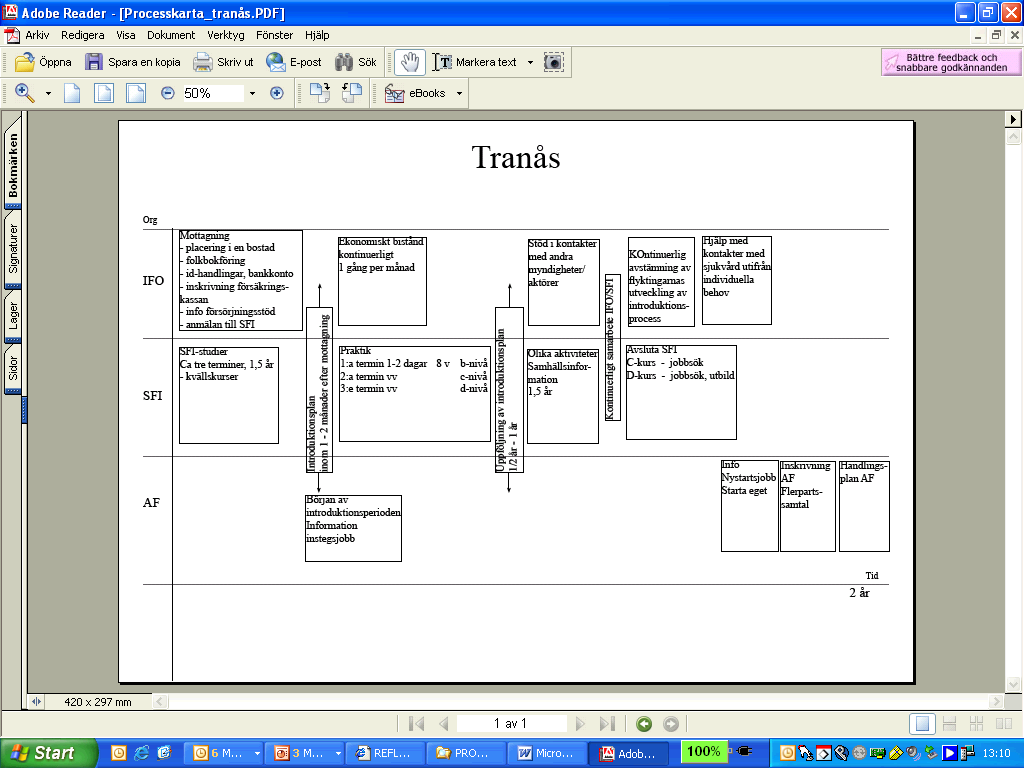This screenshot has height=768, width=1024.
Task: Click vertical scrollbar down arrow
Action: point(1013,684)
